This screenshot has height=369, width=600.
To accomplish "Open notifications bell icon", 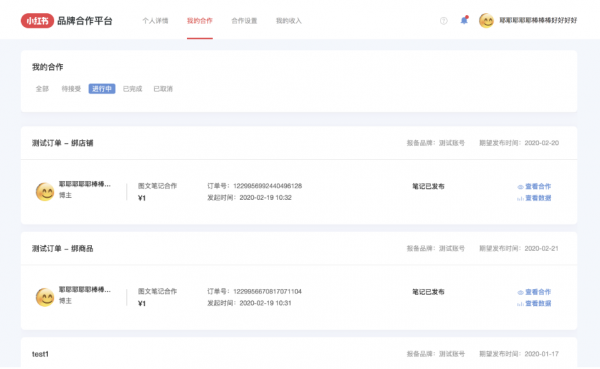I will click(464, 20).
